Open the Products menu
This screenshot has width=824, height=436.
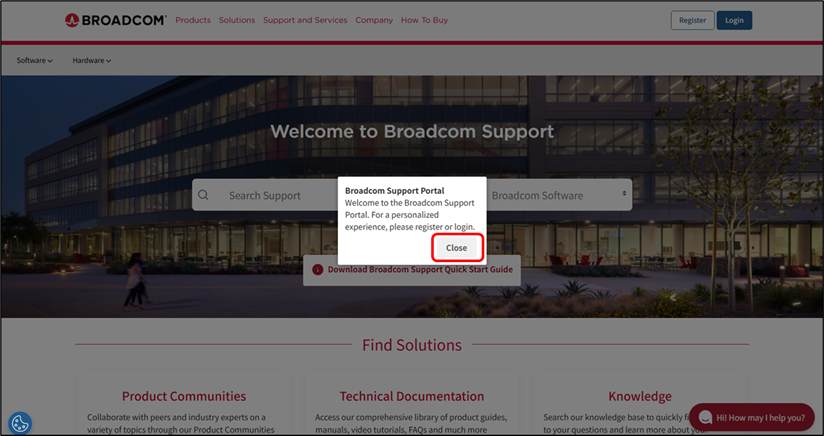[x=193, y=20]
